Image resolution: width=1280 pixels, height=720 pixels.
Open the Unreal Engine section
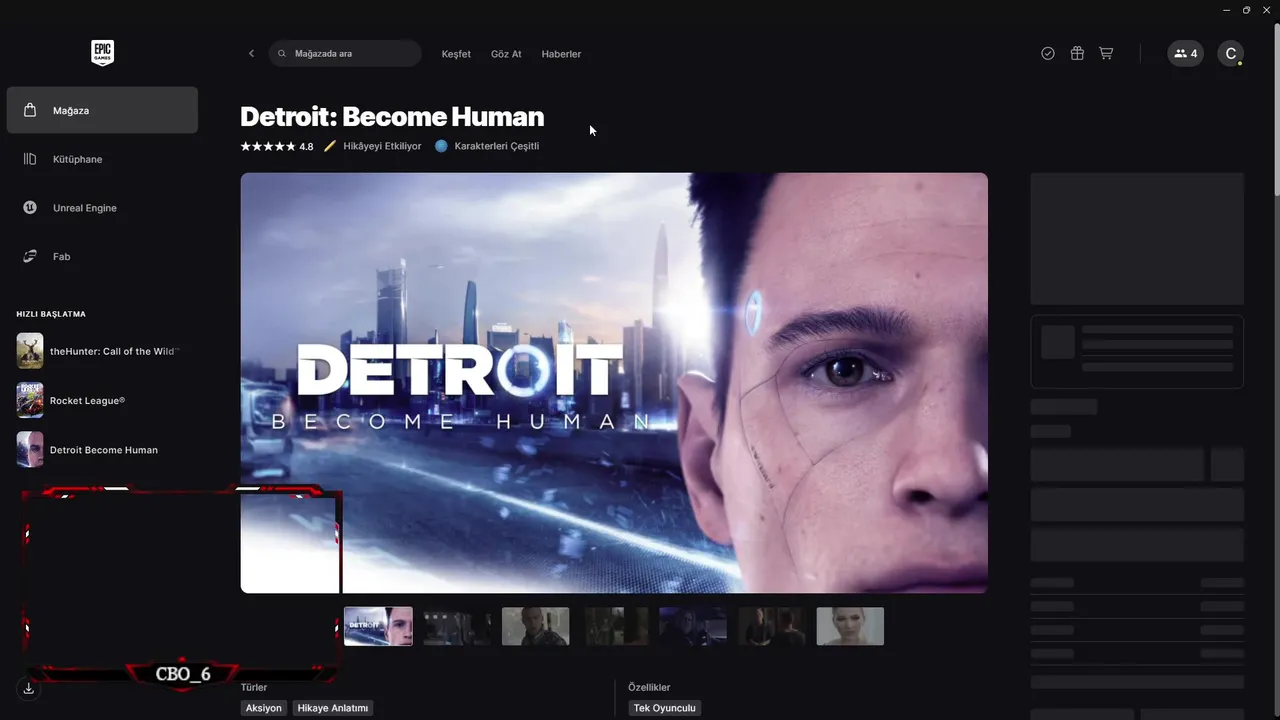tap(102, 208)
